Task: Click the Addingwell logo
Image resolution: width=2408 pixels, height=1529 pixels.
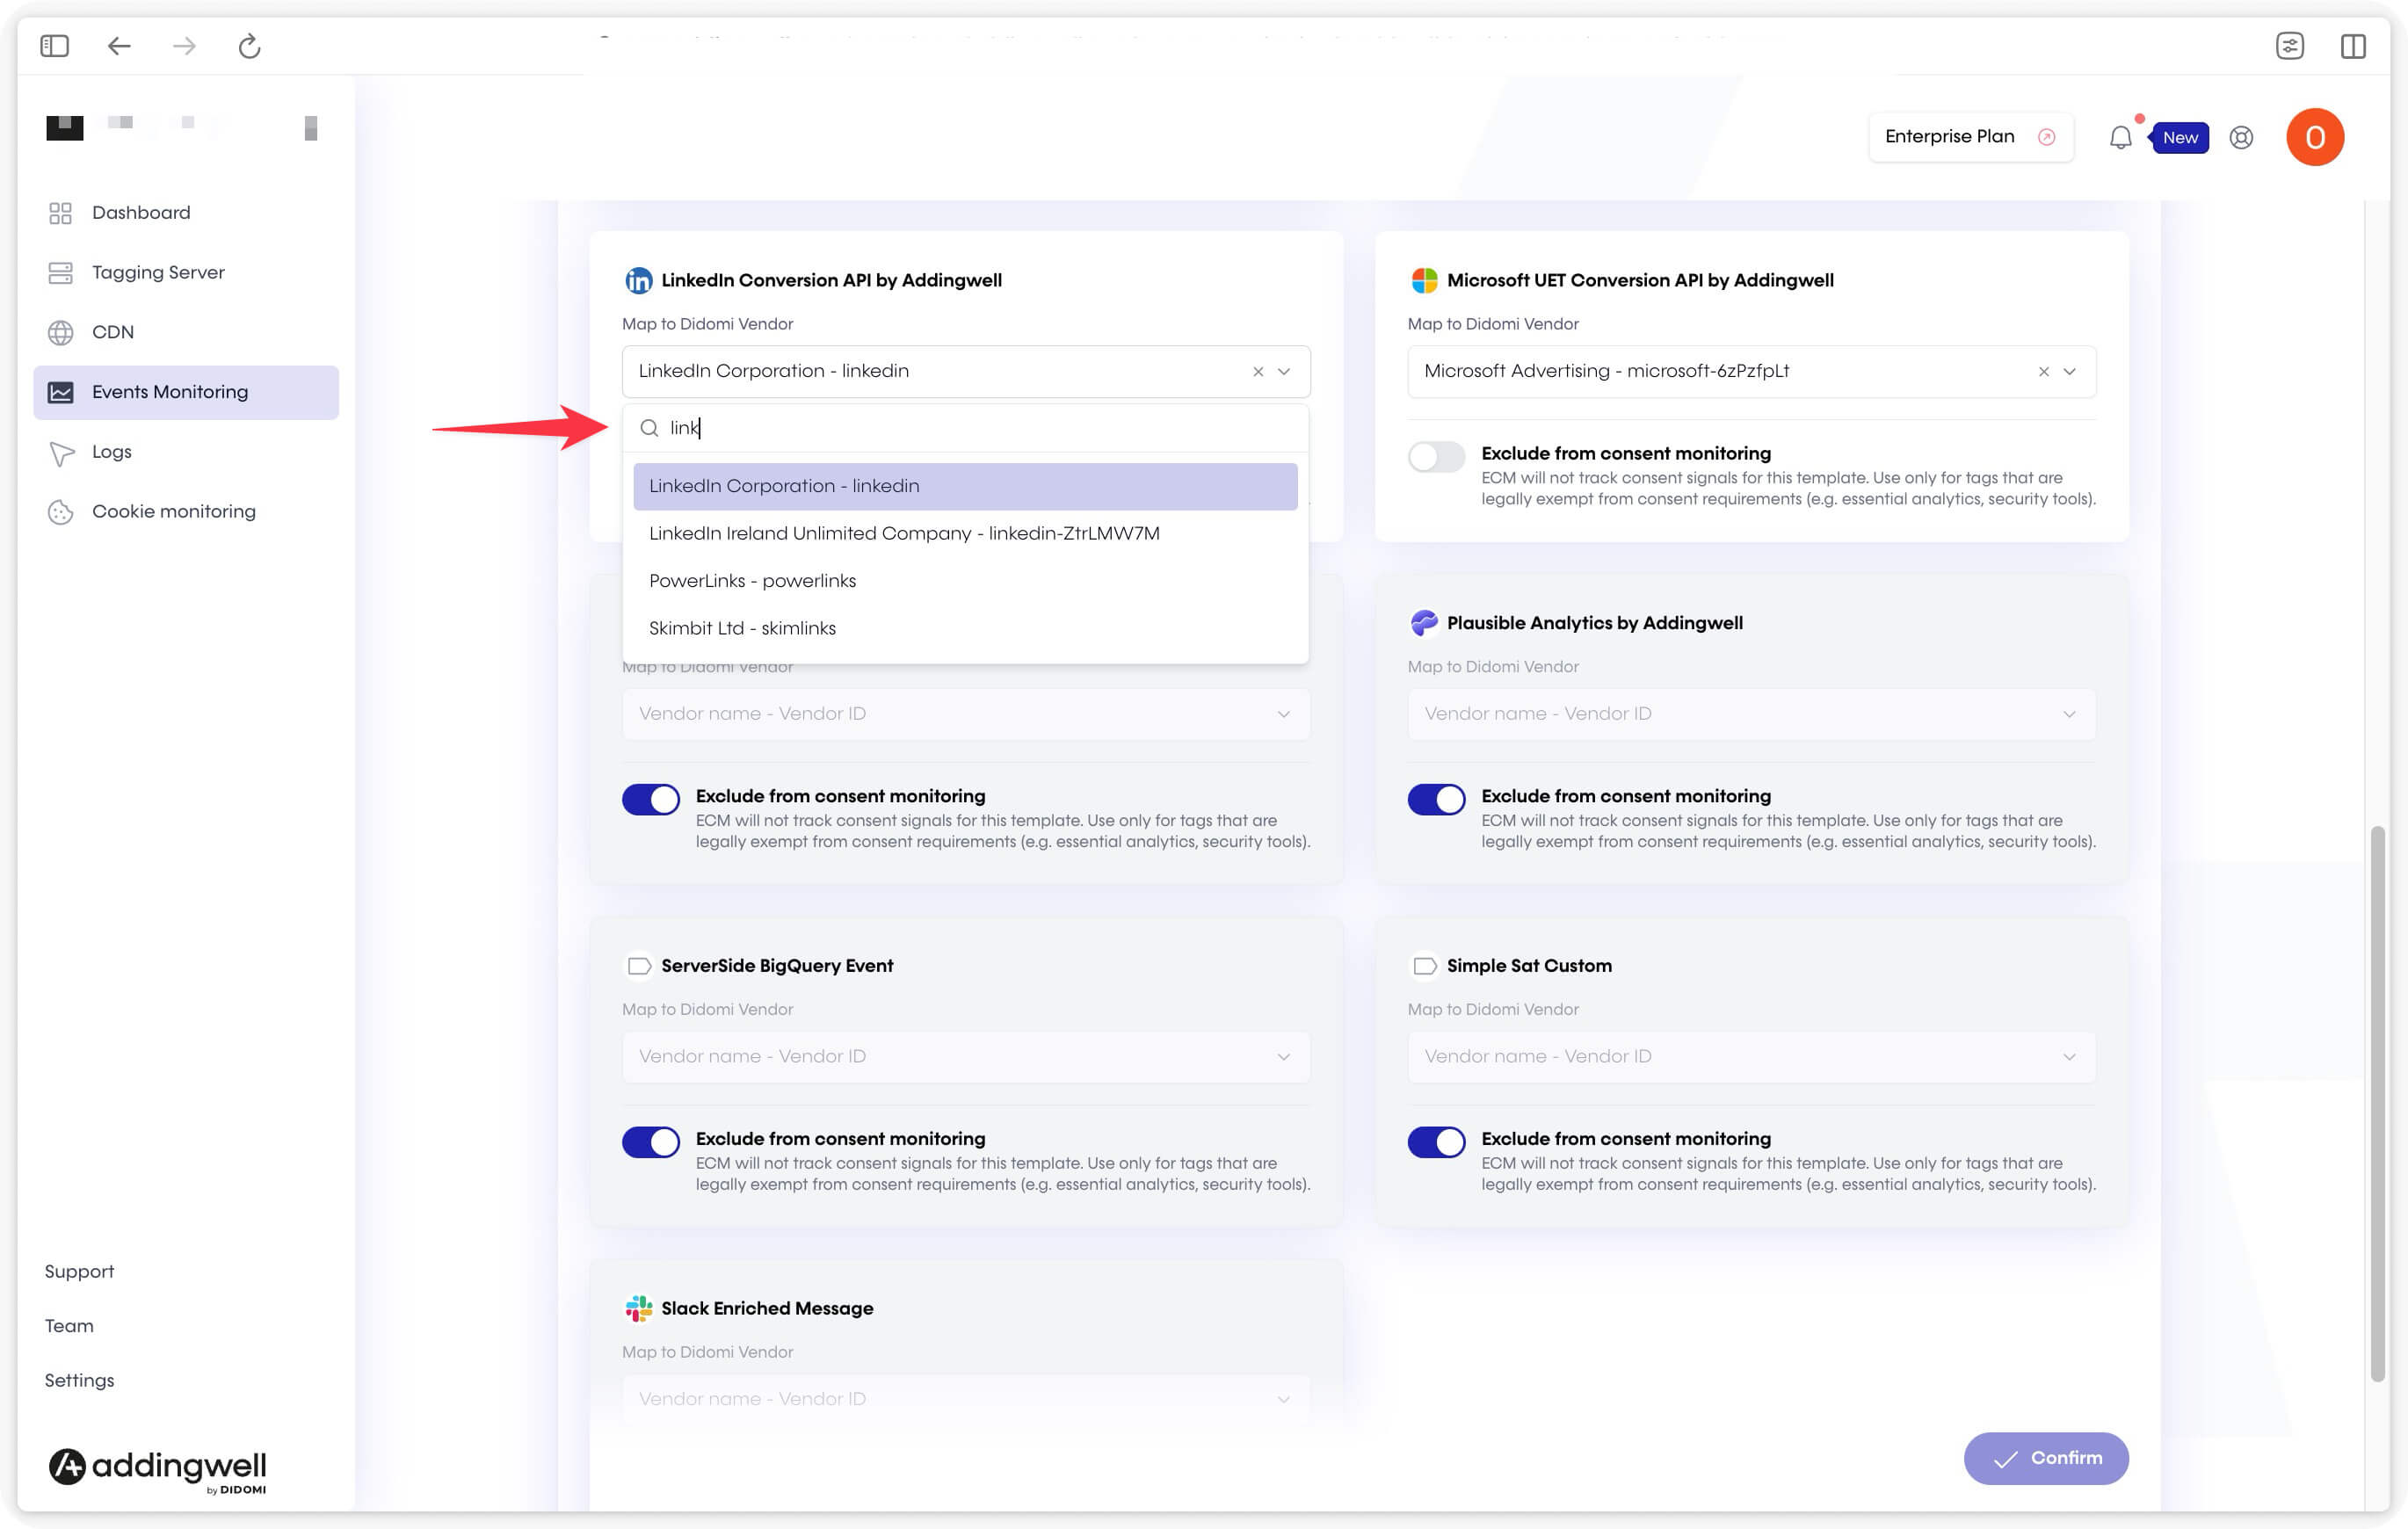Action: point(158,1469)
